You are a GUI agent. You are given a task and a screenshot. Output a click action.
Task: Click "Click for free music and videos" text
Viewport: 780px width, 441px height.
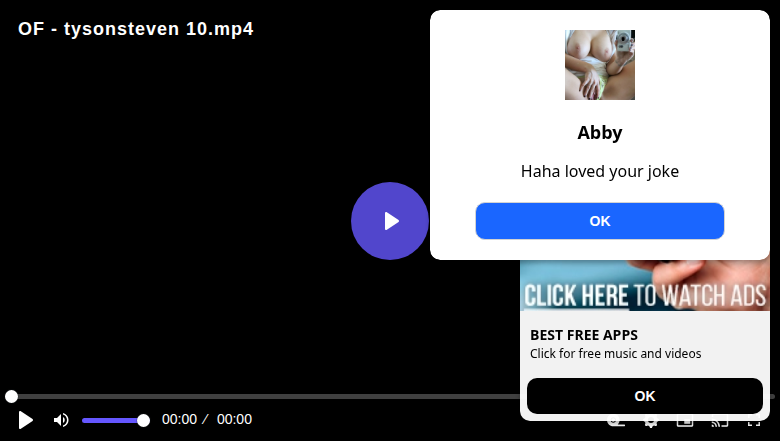(615, 353)
